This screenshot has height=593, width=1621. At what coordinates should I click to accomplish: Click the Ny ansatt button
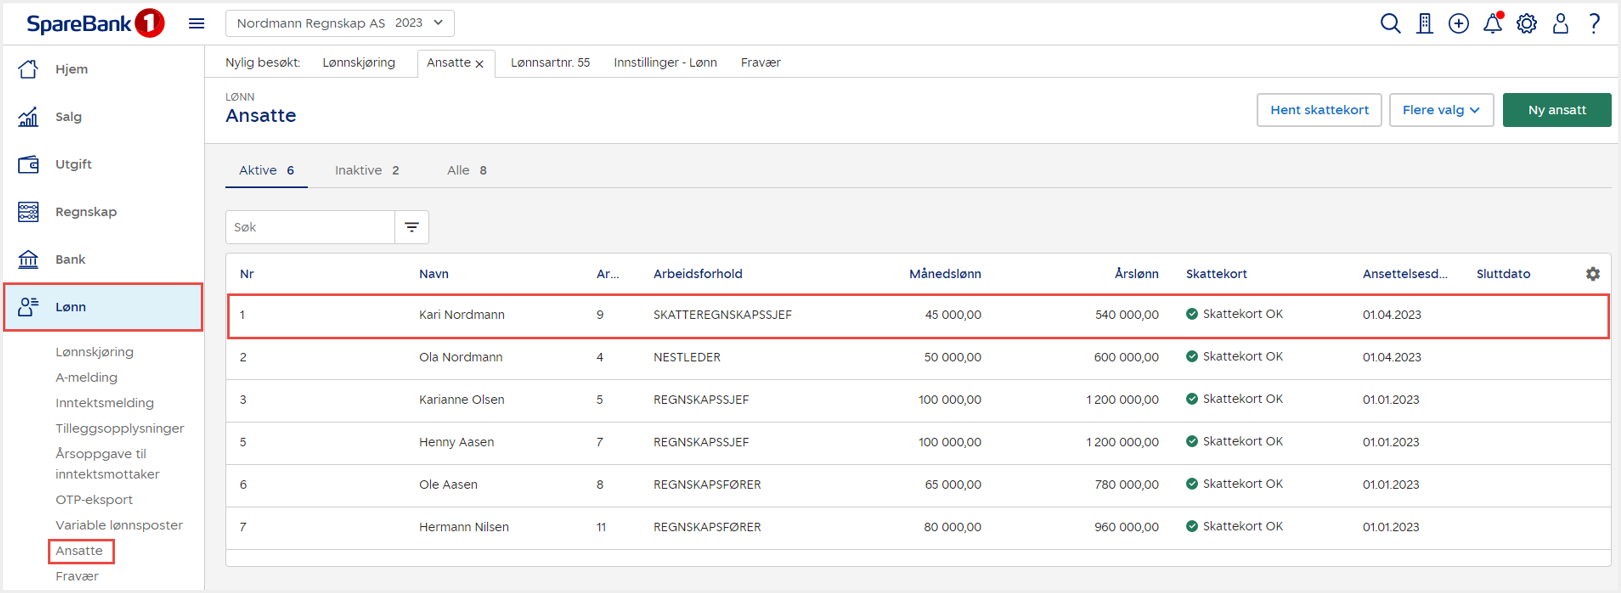[x=1556, y=110]
